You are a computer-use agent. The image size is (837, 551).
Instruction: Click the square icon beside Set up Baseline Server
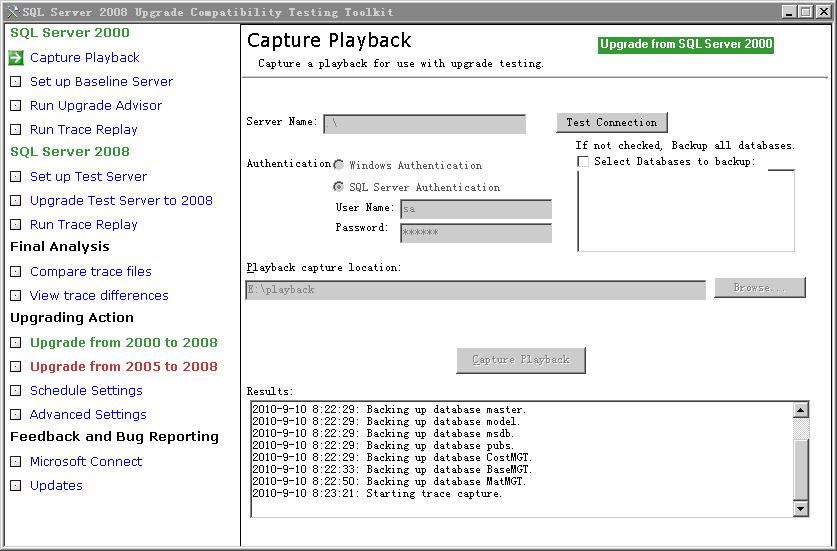[x=16, y=82]
